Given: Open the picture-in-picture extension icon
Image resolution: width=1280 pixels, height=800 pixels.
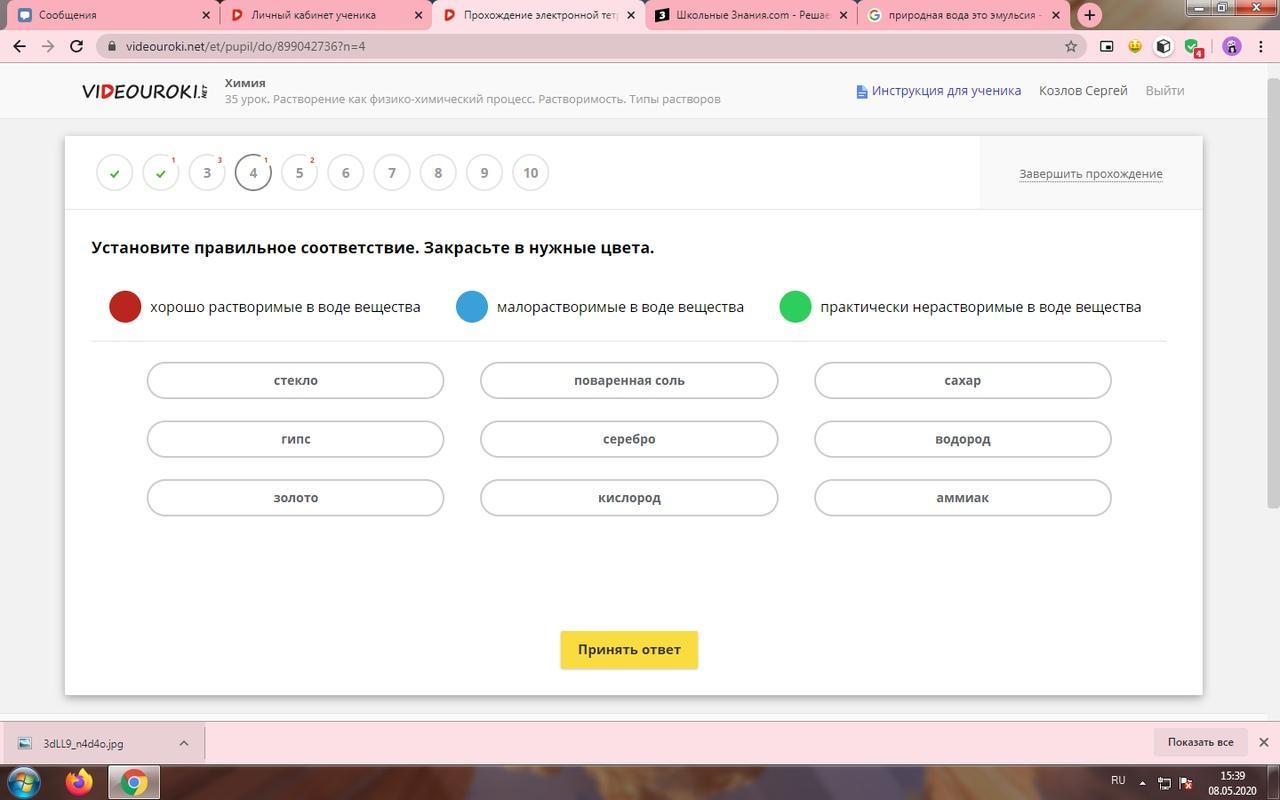Looking at the screenshot, I should click(1106, 46).
